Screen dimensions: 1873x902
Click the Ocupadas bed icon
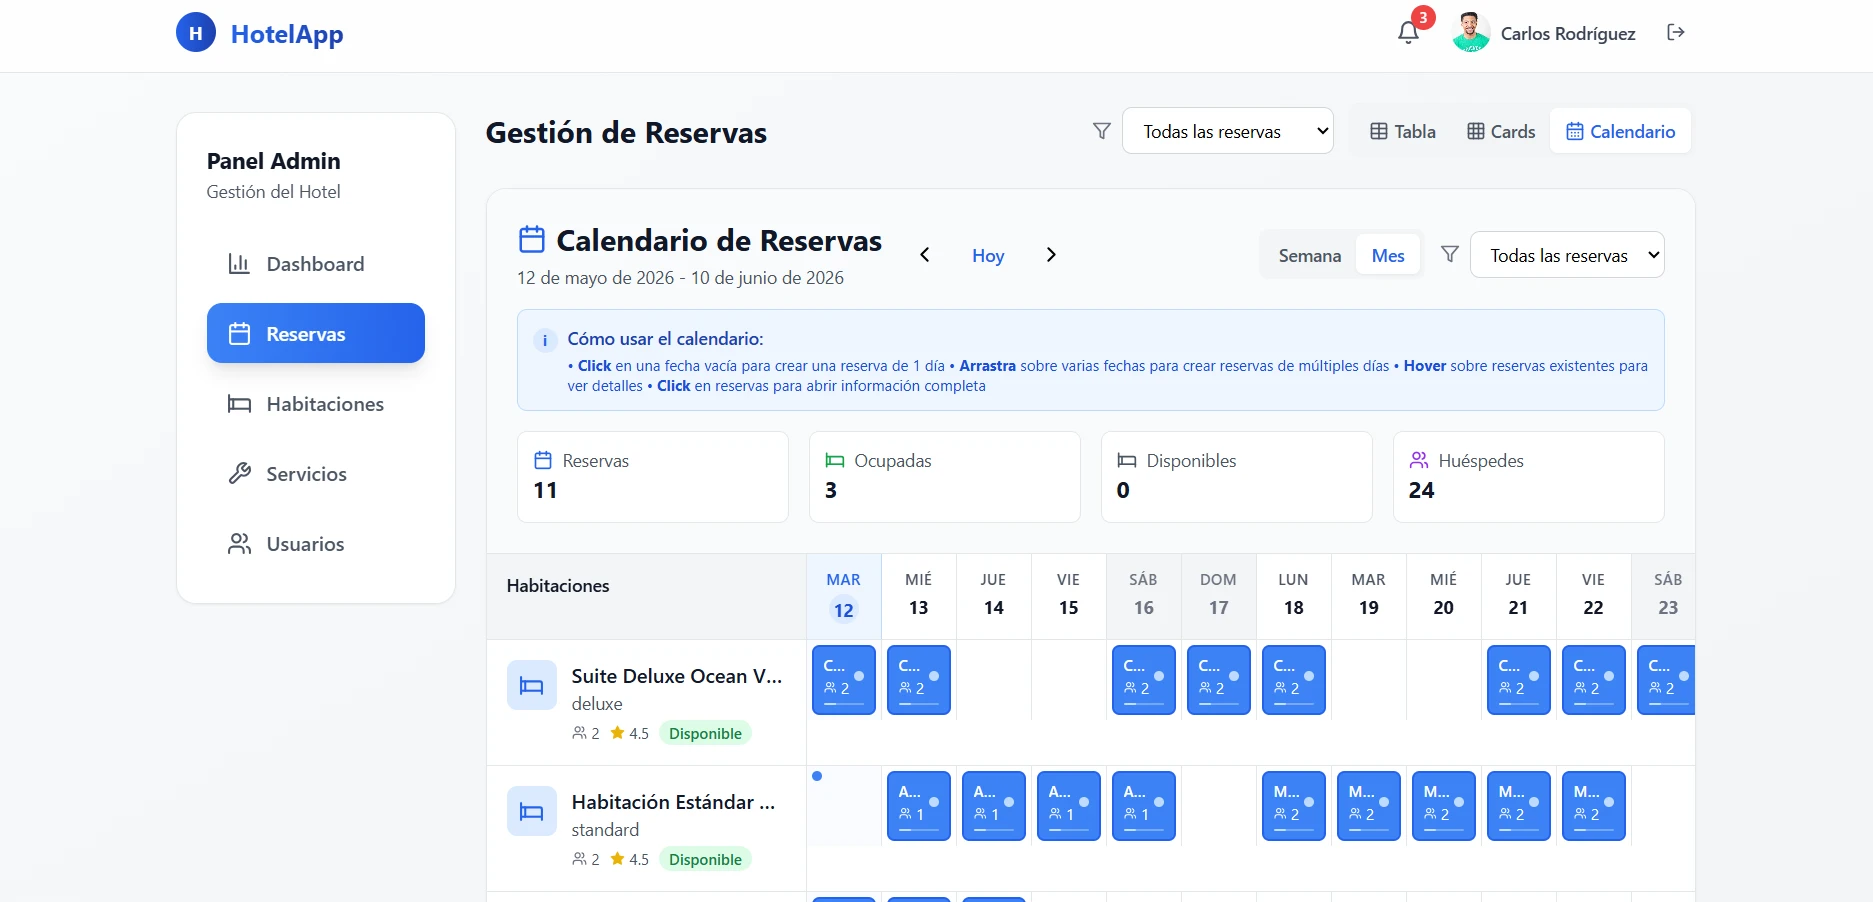click(x=835, y=460)
